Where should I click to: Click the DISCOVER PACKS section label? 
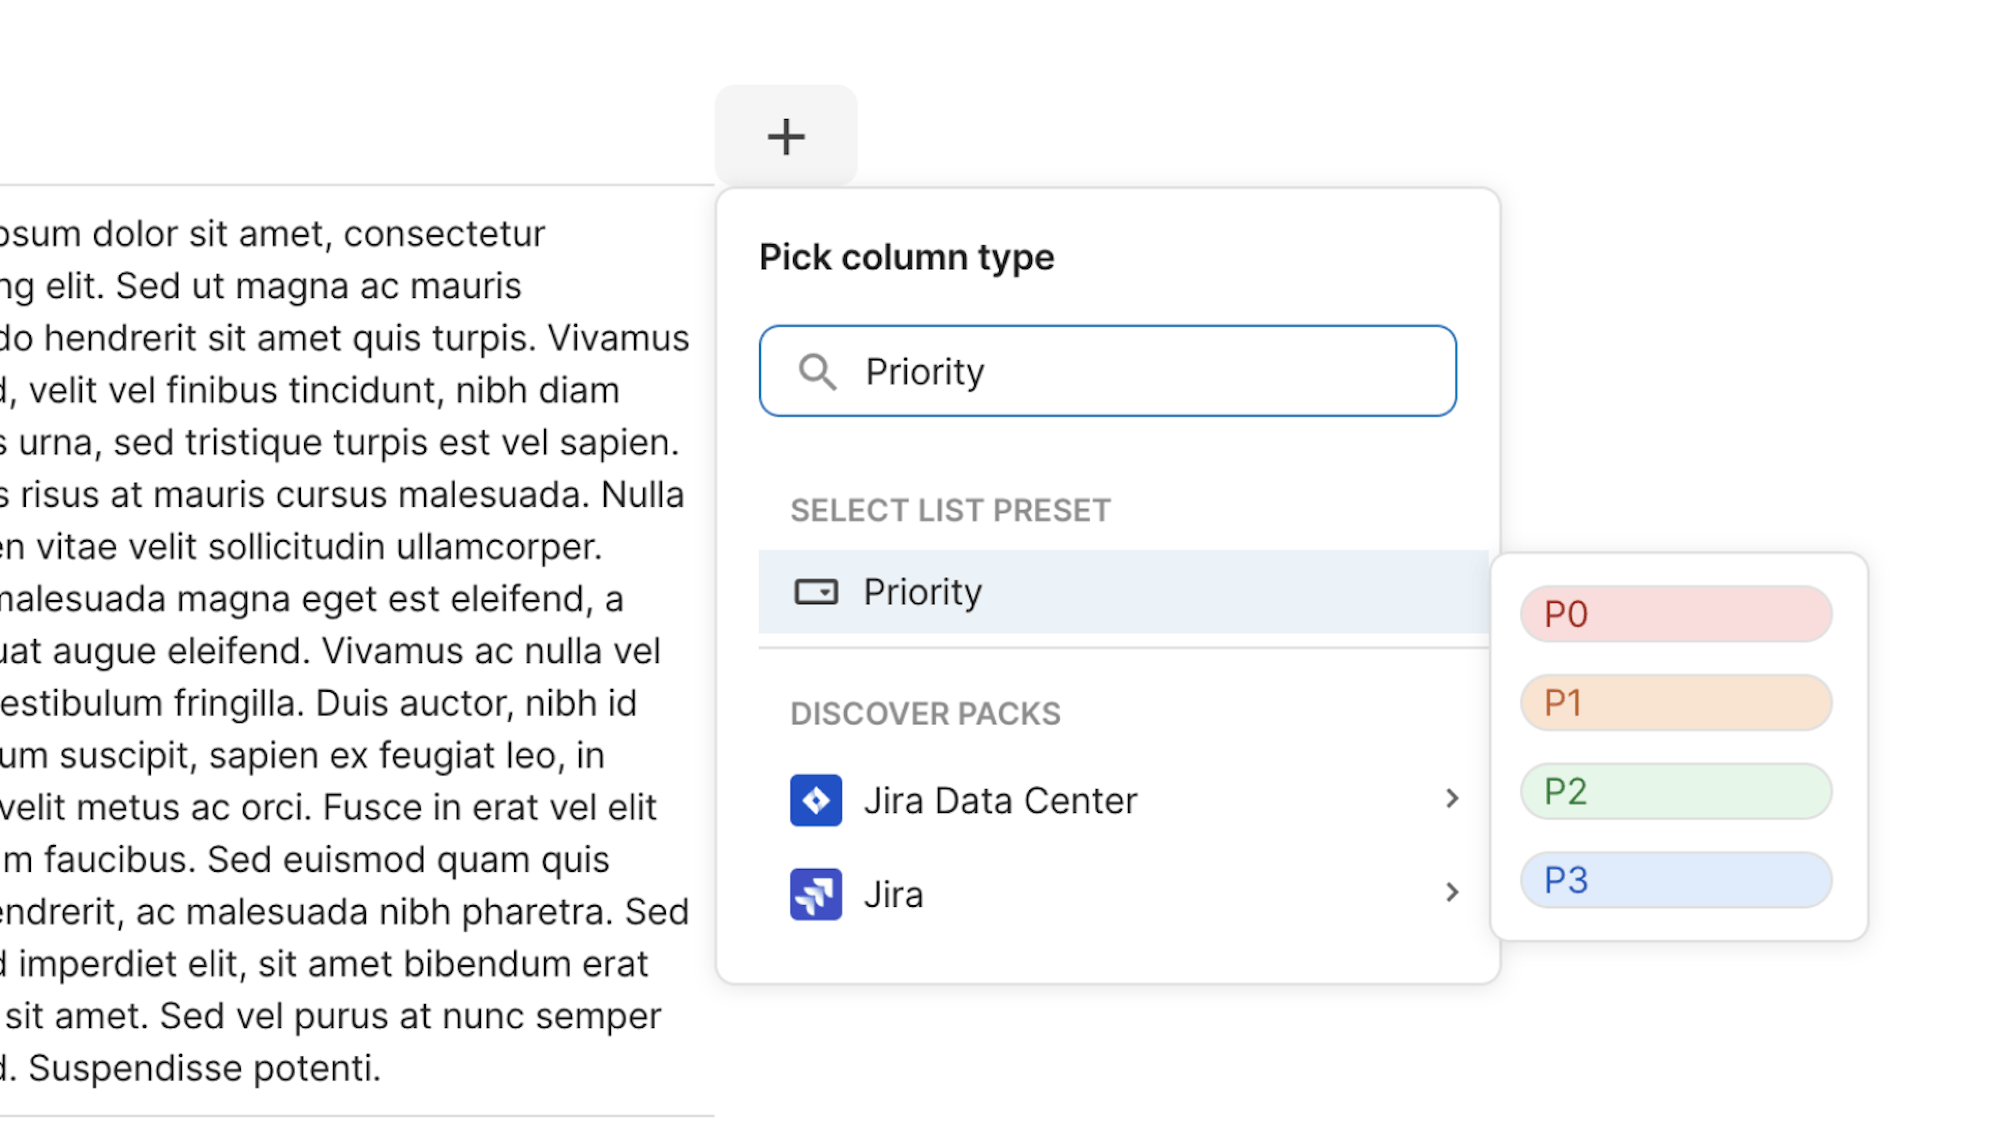tap(925, 714)
